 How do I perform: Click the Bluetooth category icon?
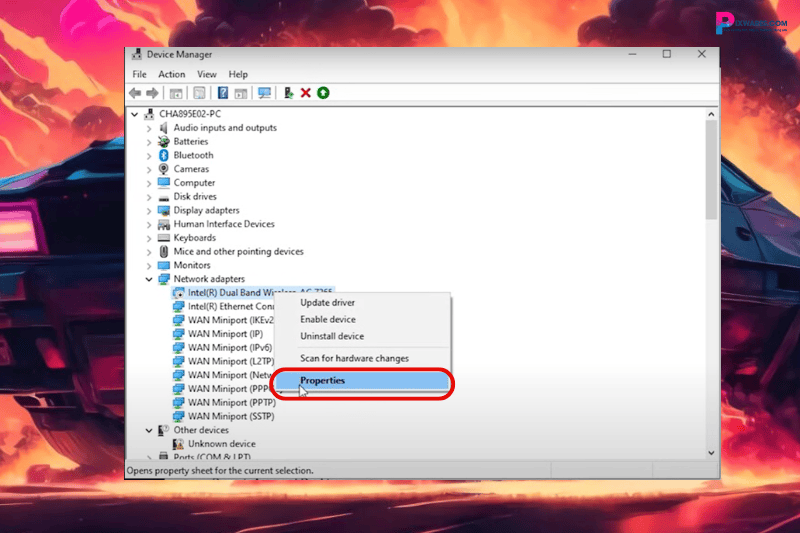164,155
